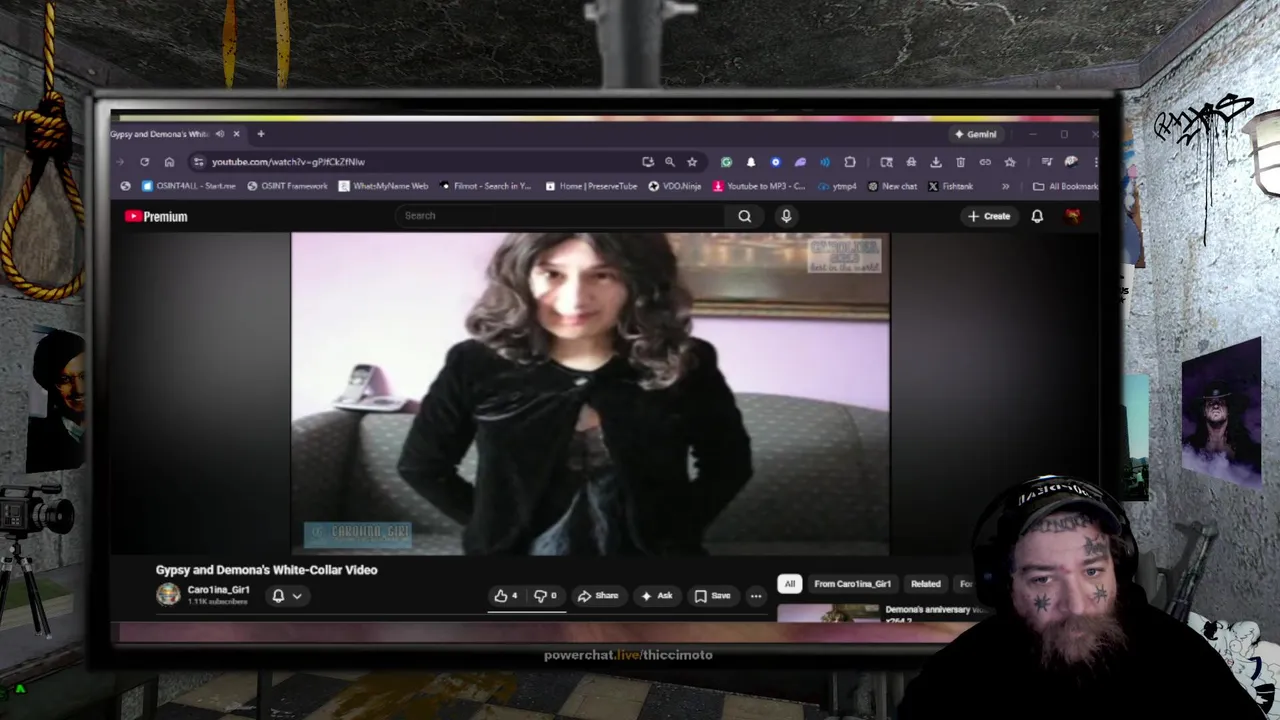The image size is (1280, 720).
Task: Open the downloads icon in toolbar
Action: pos(936,162)
